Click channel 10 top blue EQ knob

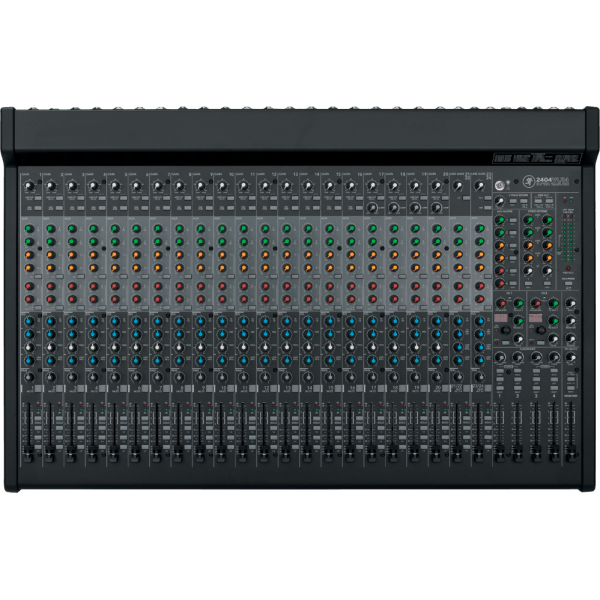tap(220, 322)
